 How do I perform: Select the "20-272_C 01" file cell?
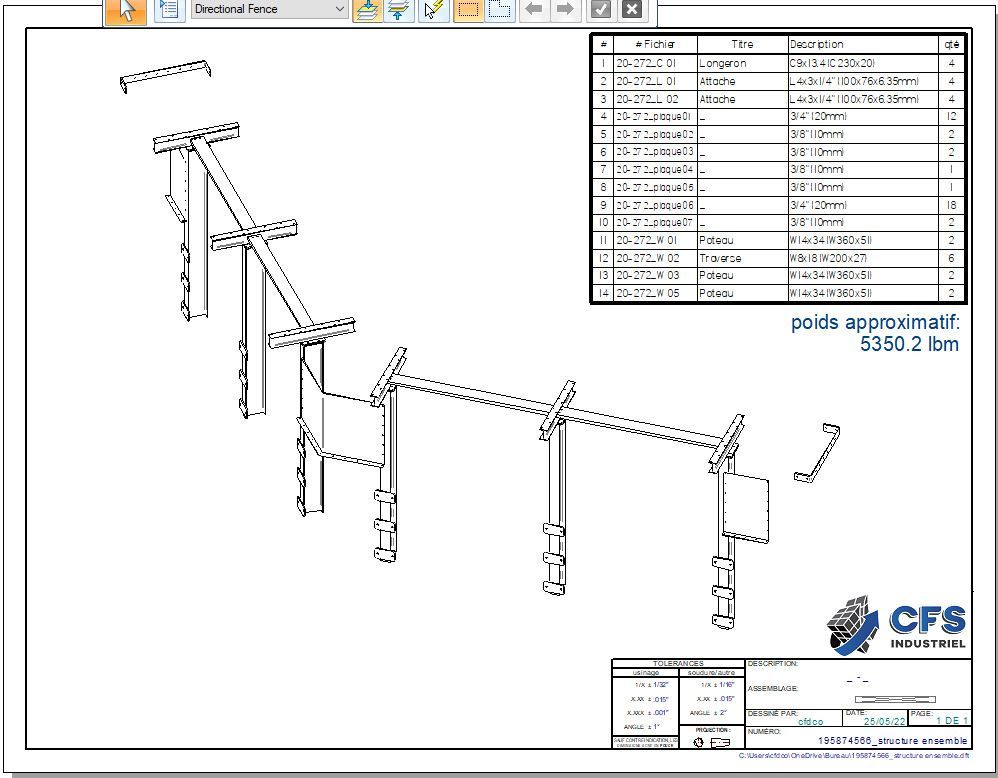[655, 63]
